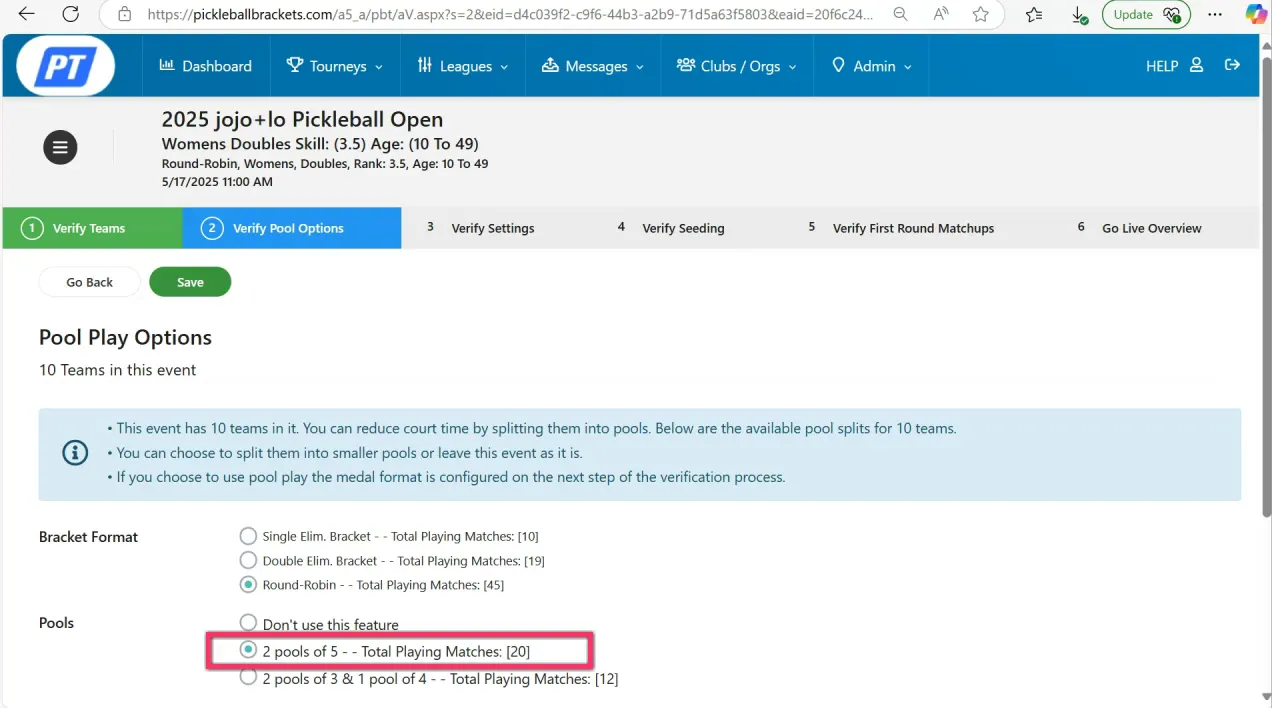This screenshot has width=1272, height=708.
Task: Click the Pool Play Options heading
Action: click(125, 338)
